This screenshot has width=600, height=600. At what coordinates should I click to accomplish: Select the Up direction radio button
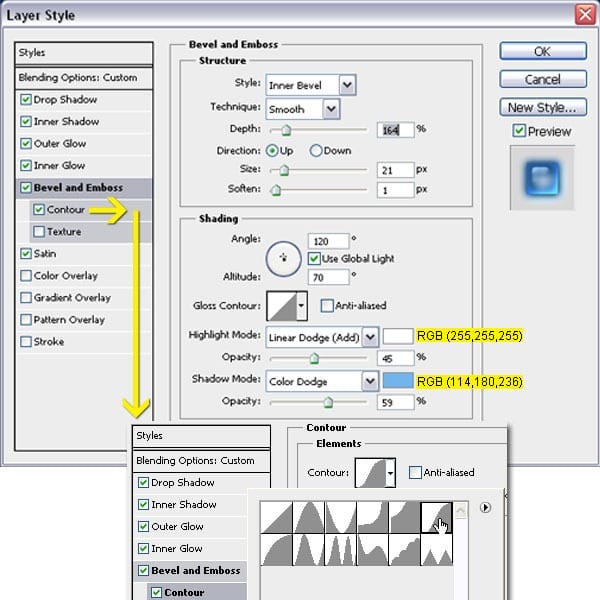click(272, 151)
